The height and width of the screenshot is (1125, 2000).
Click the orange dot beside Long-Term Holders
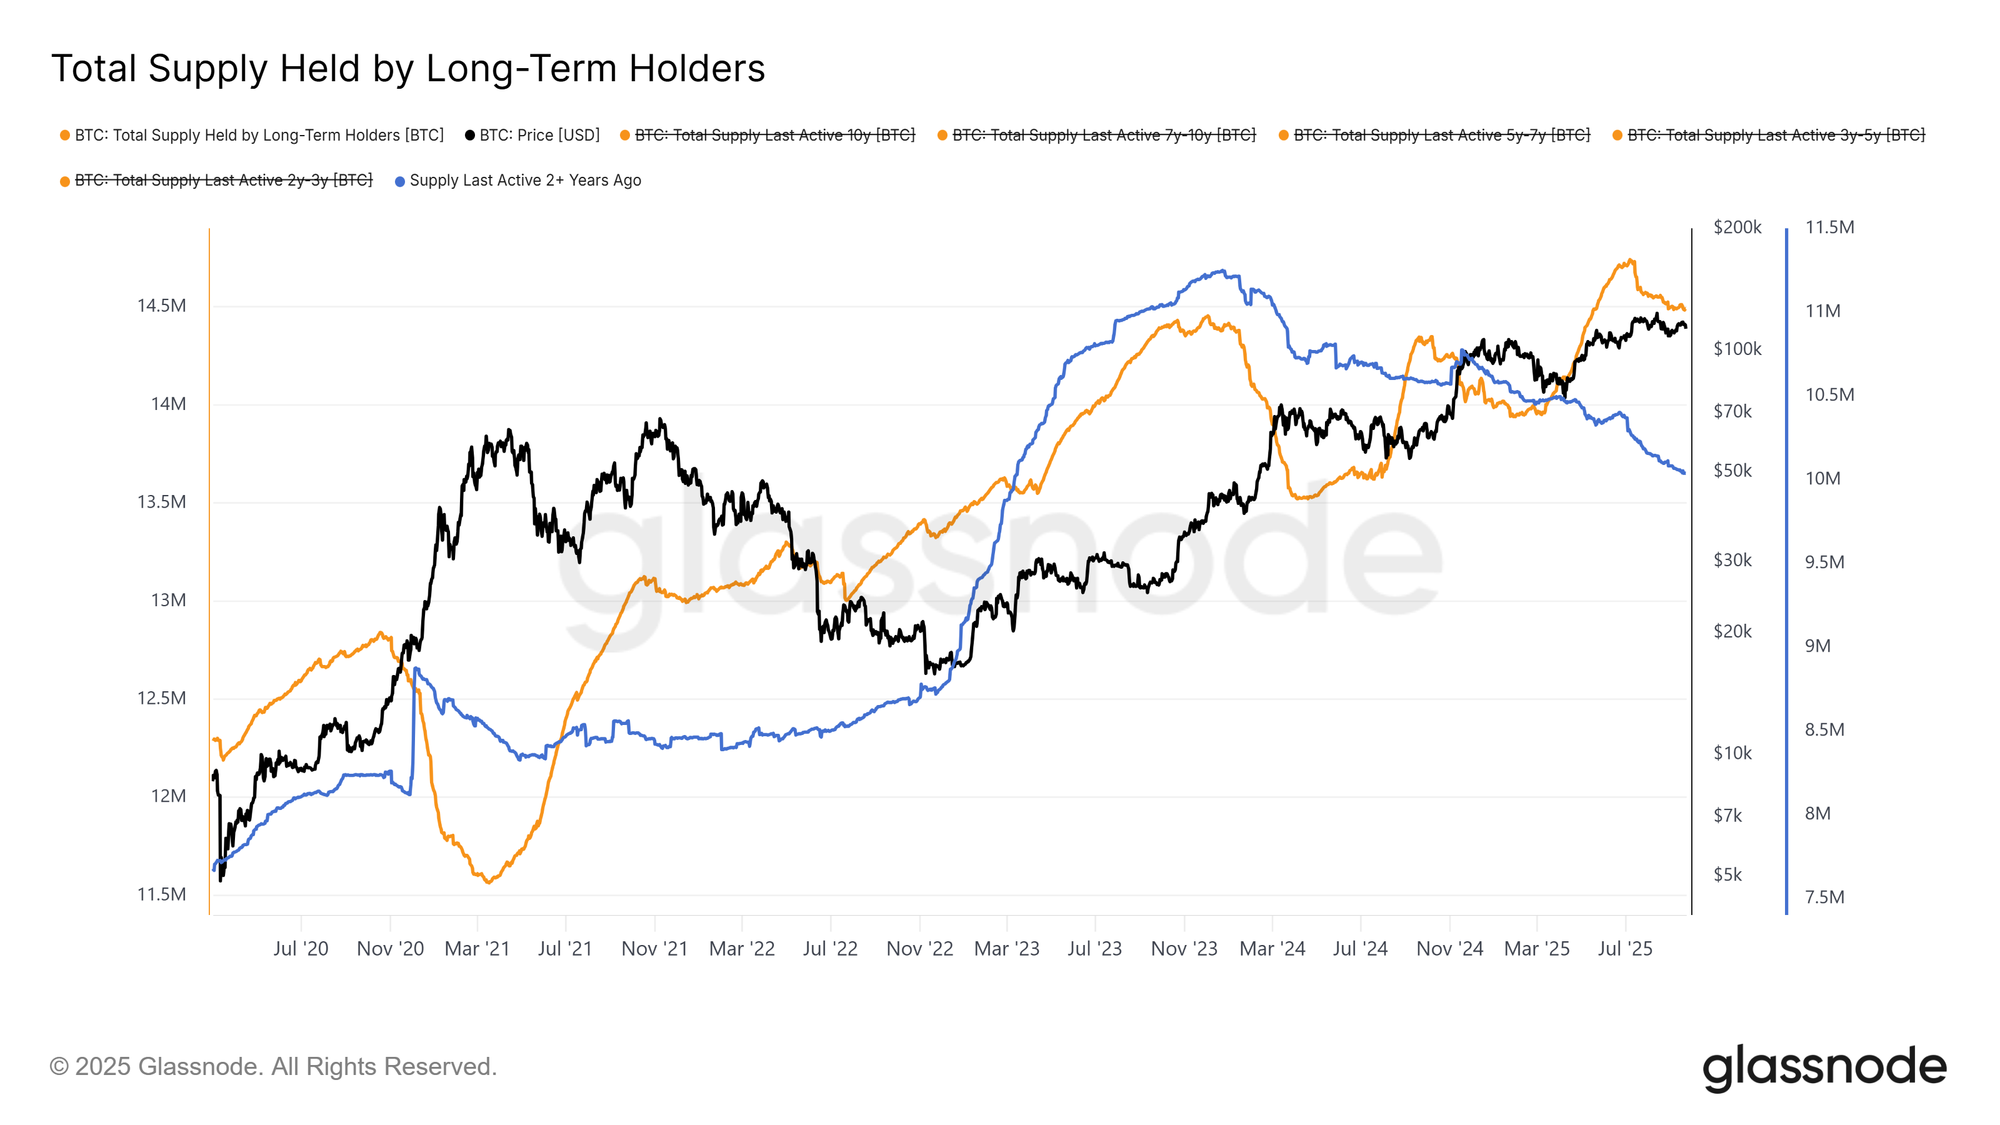[x=65, y=136]
